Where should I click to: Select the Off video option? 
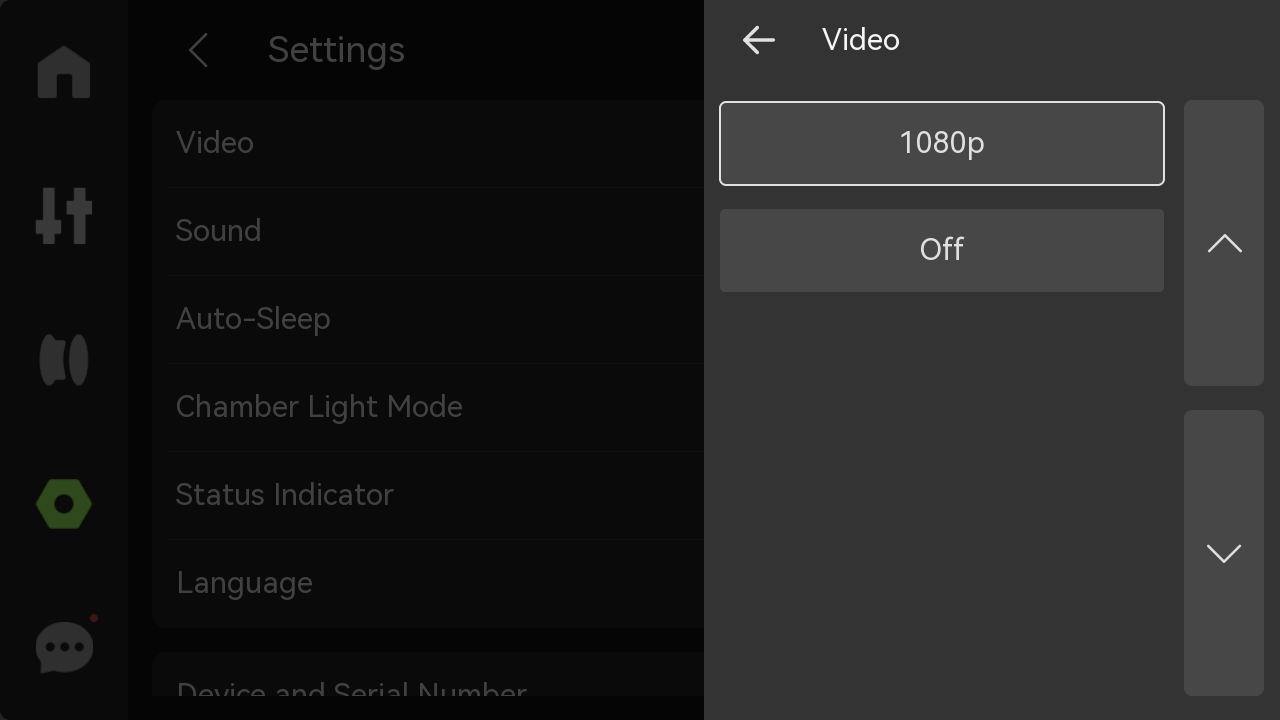(942, 250)
